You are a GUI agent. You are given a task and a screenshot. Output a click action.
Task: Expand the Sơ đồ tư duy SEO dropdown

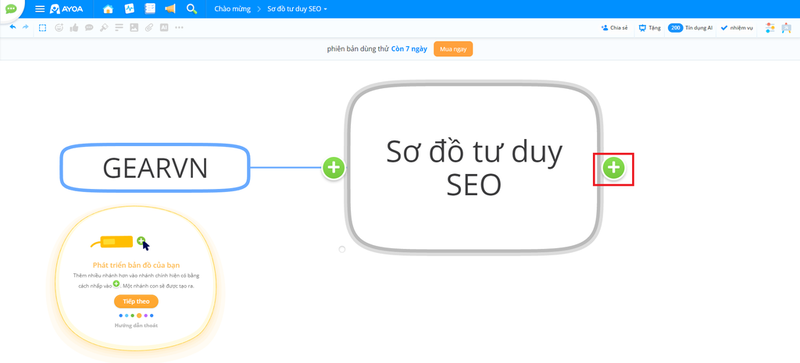[297, 9]
